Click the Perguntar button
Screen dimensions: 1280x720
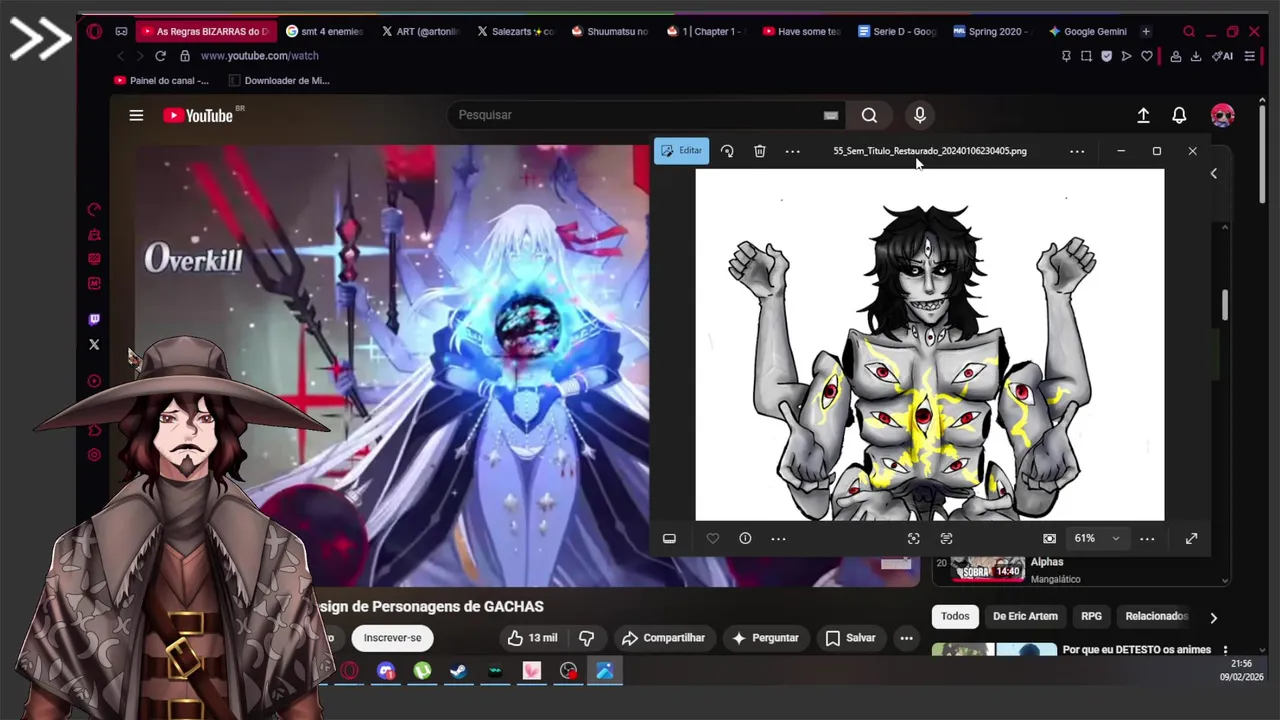pos(766,638)
